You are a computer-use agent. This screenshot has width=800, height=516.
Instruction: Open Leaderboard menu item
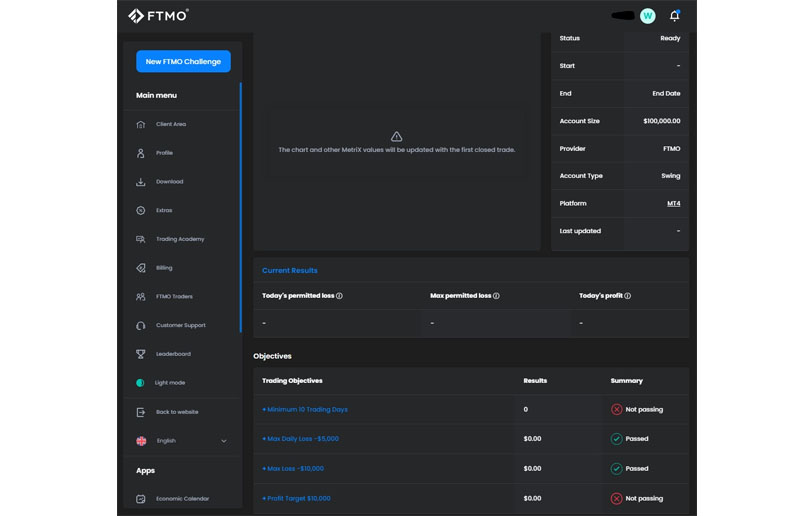pyautogui.click(x=173, y=354)
